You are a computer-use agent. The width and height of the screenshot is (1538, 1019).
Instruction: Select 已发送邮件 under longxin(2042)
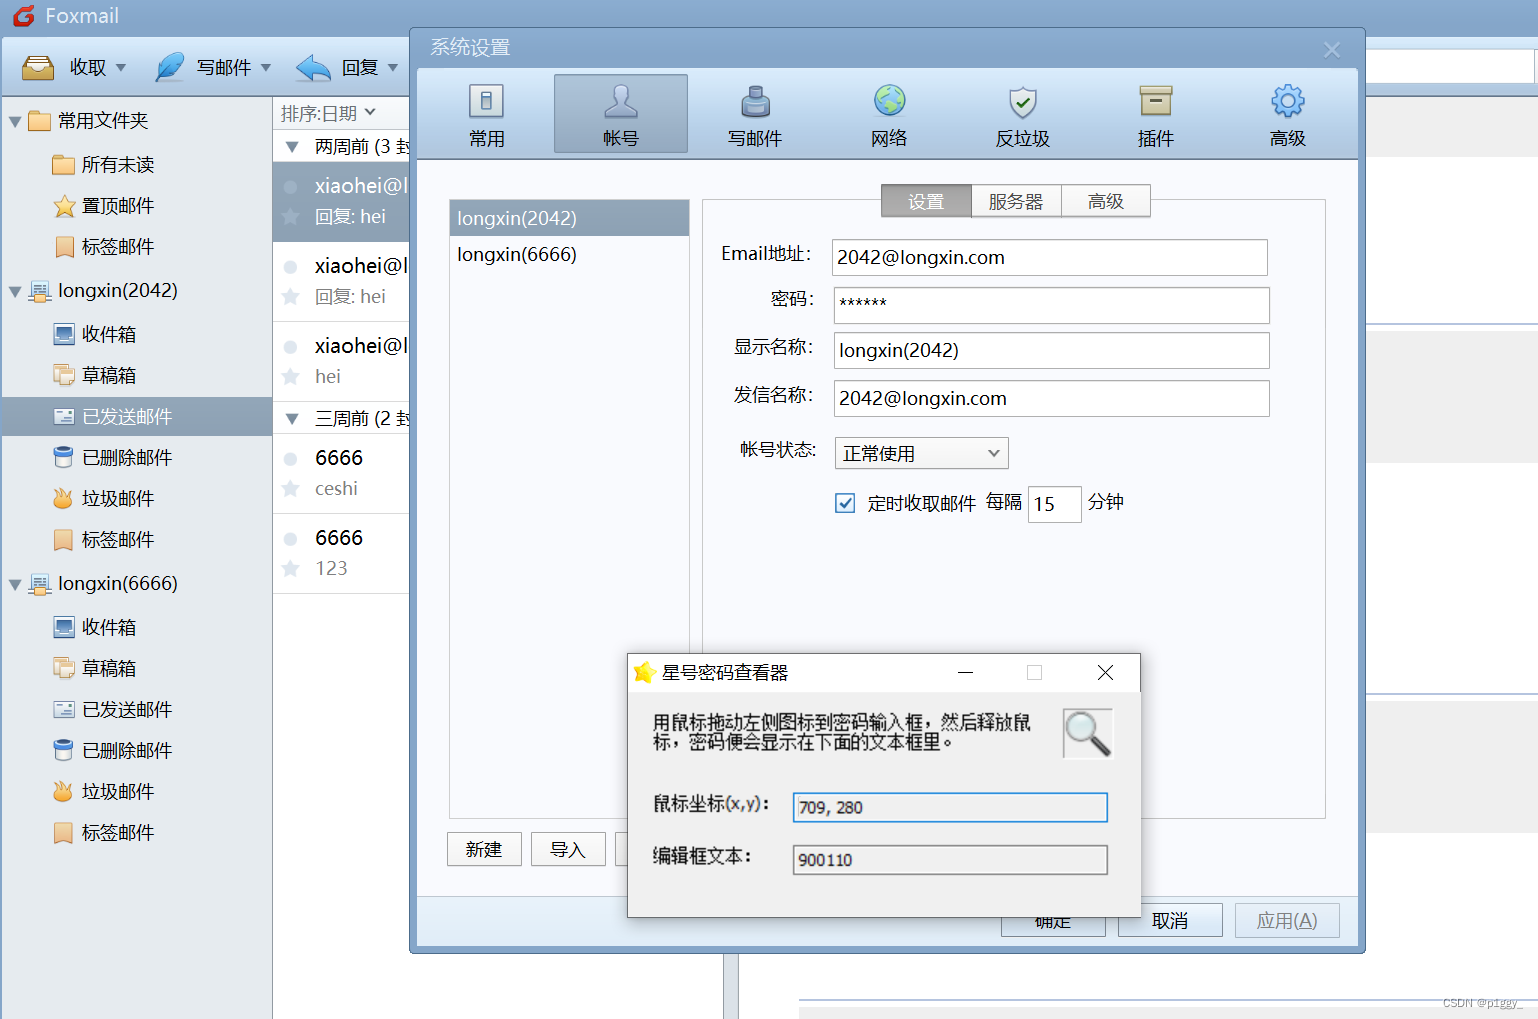point(137,416)
